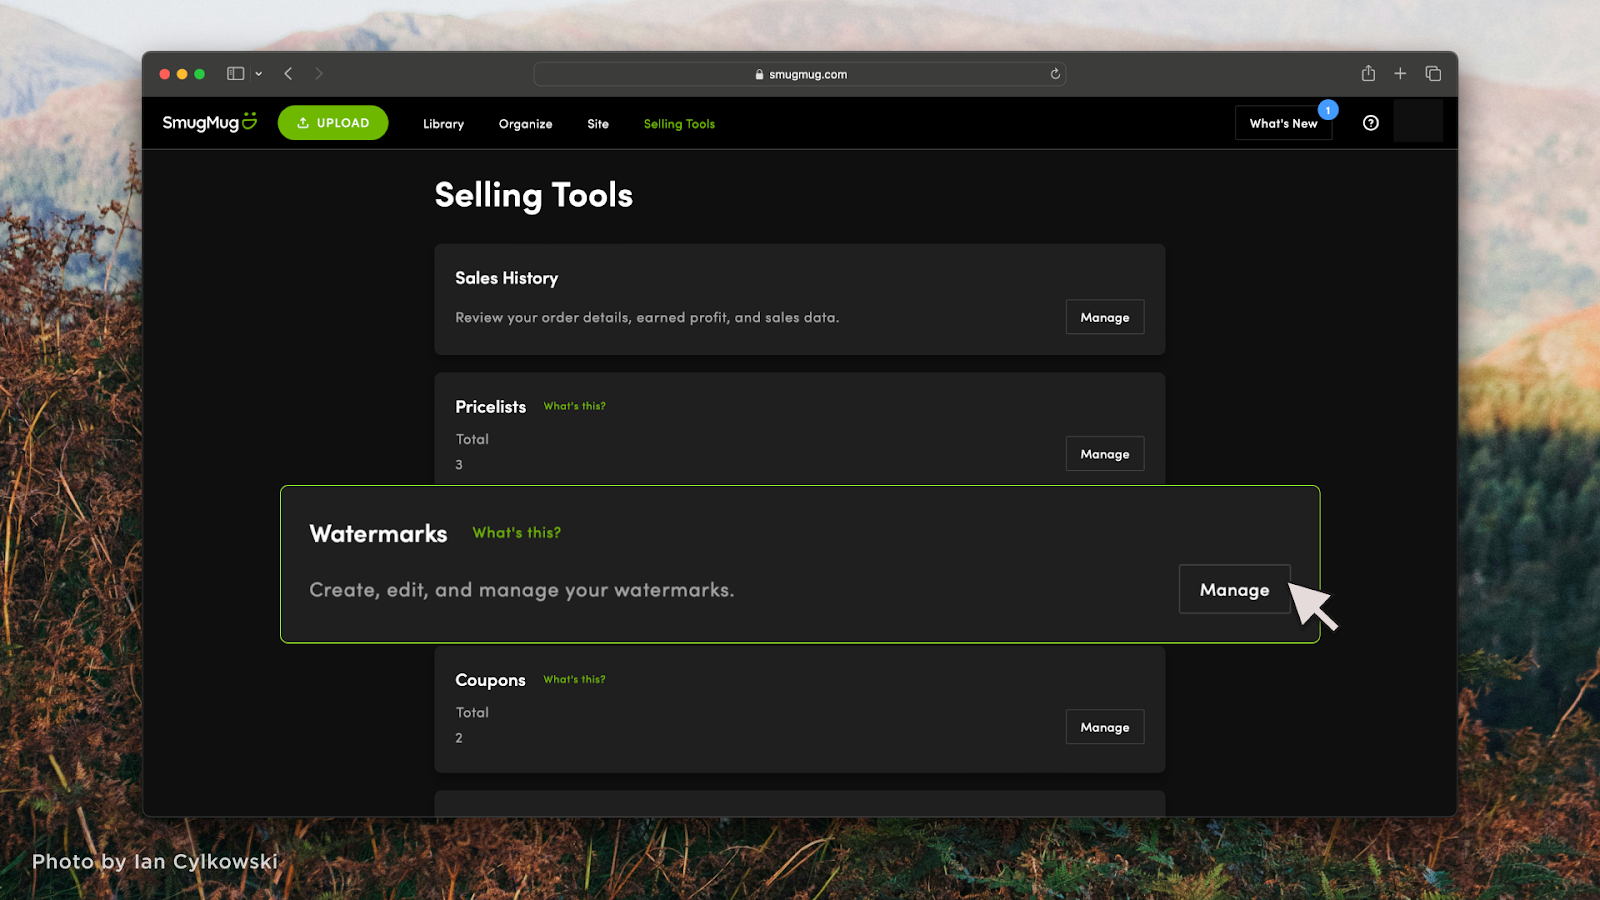Open a new browser tab
1600x900 pixels.
pyautogui.click(x=1400, y=73)
